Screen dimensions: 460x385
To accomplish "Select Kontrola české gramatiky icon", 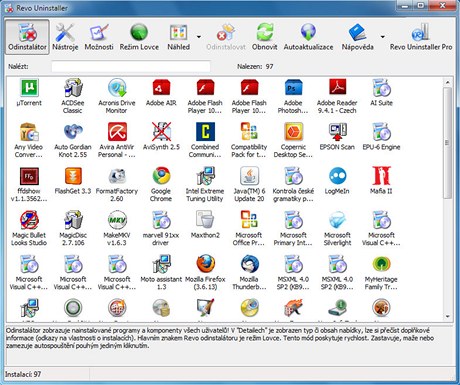I will (293, 176).
